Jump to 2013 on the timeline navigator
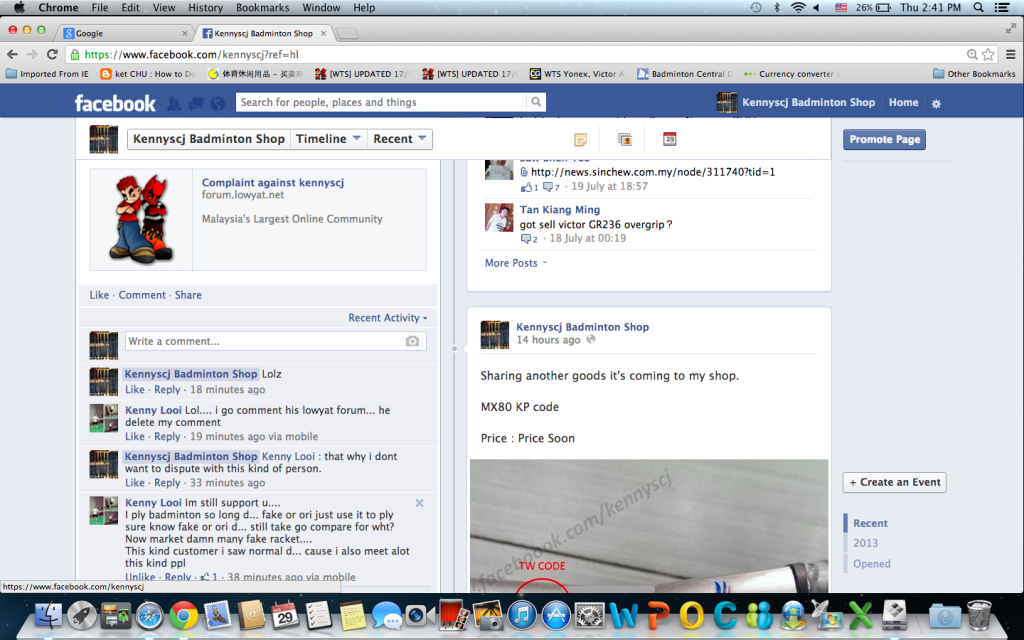This screenshot has width=1024, height=640. pos(865,543)
